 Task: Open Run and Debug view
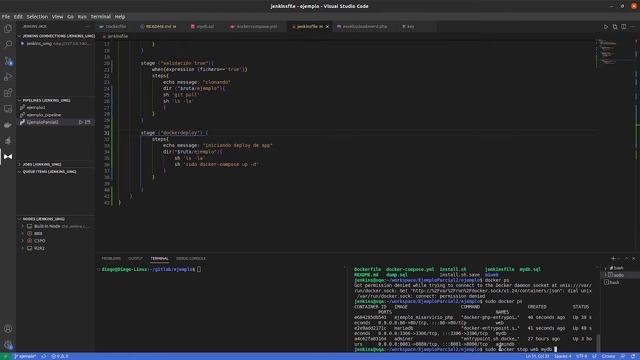pos(8,77)
